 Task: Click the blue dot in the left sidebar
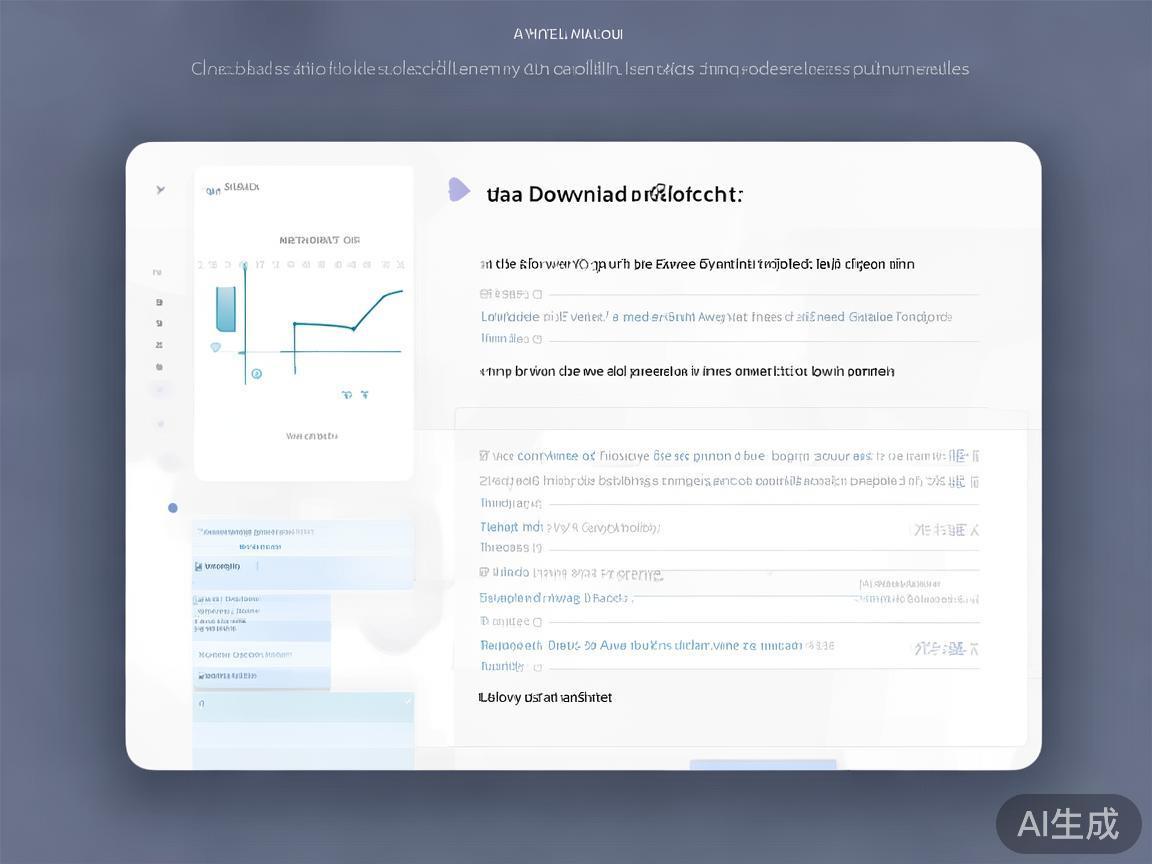[x=172, y=508]
